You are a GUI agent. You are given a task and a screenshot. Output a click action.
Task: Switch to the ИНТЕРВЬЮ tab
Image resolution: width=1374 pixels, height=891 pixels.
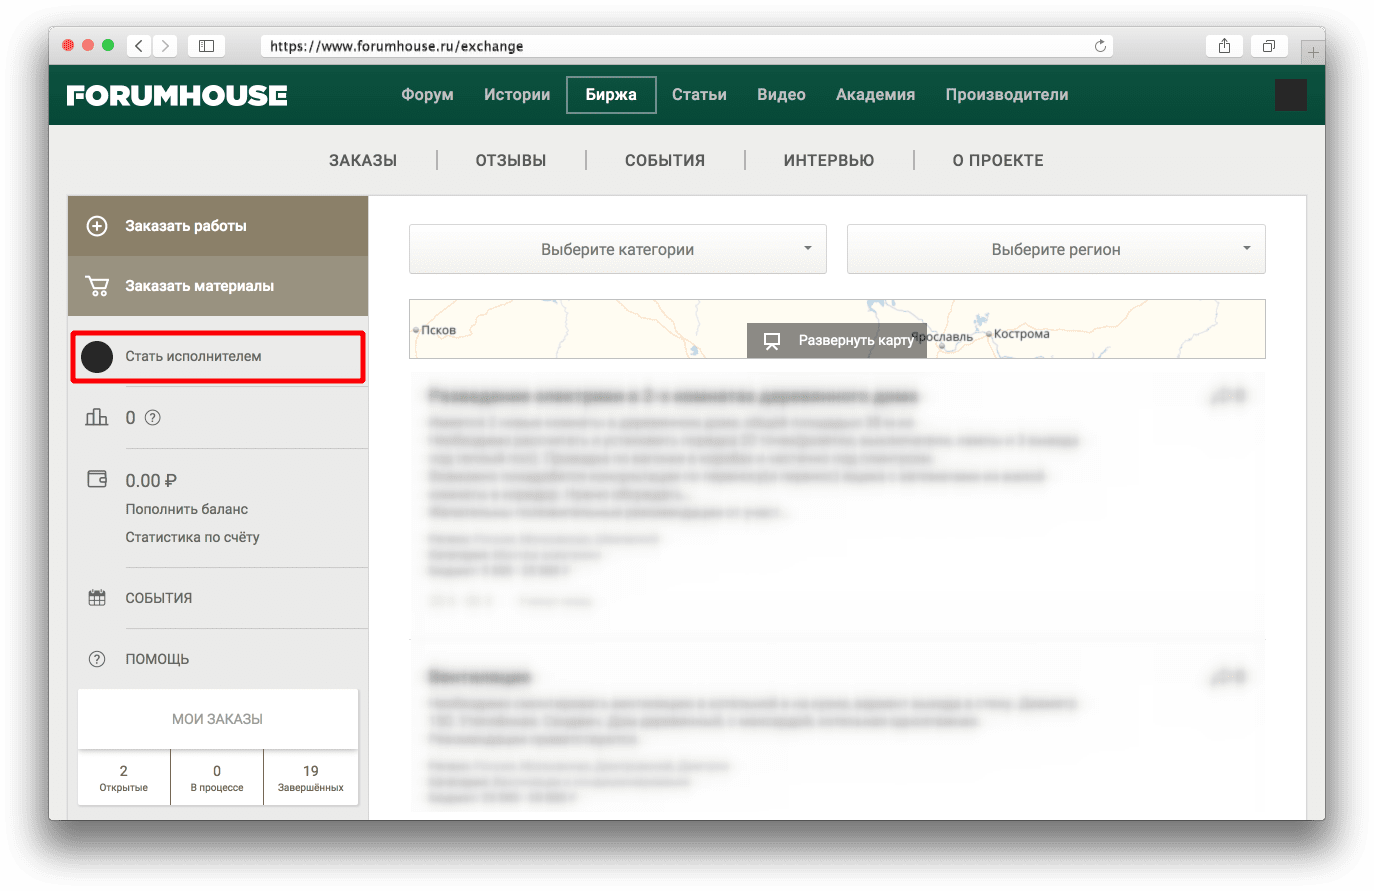tap(829, 160)
